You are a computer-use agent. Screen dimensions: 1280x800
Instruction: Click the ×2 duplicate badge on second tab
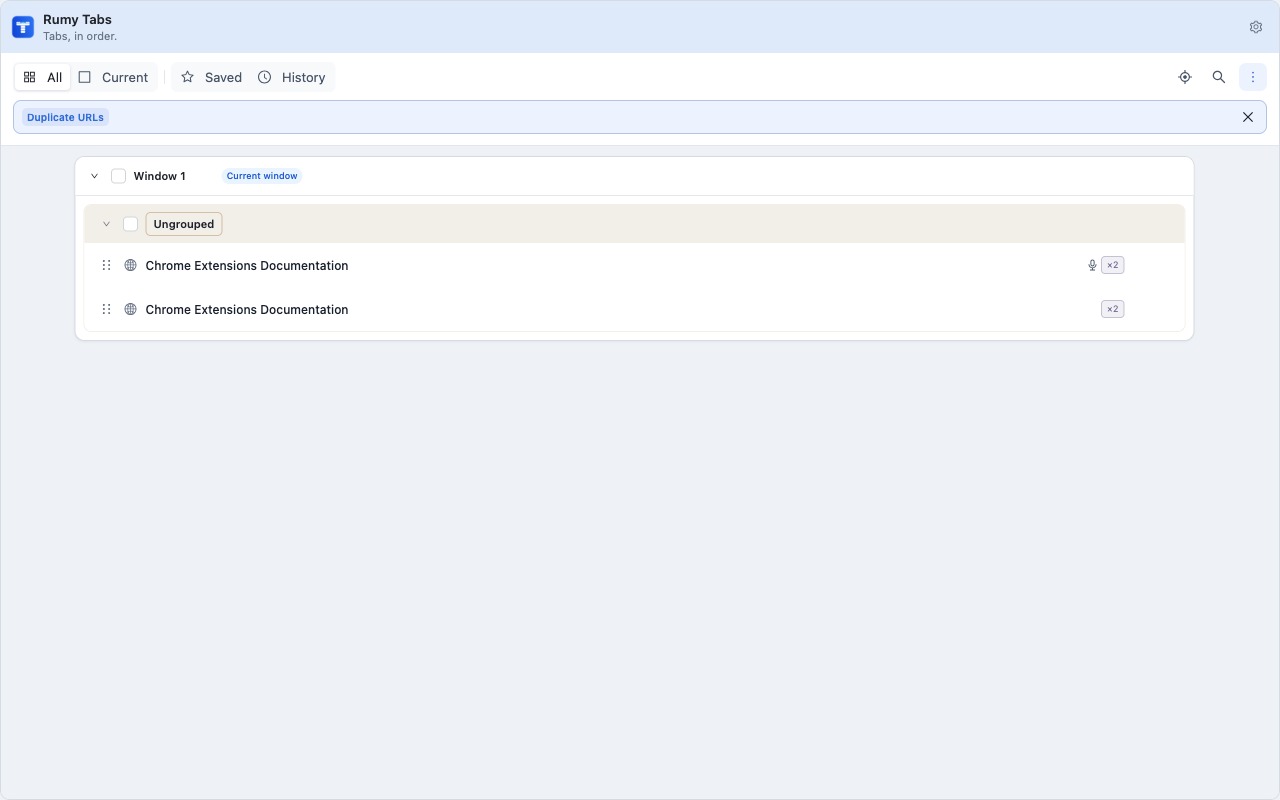tap(1112, 309)
